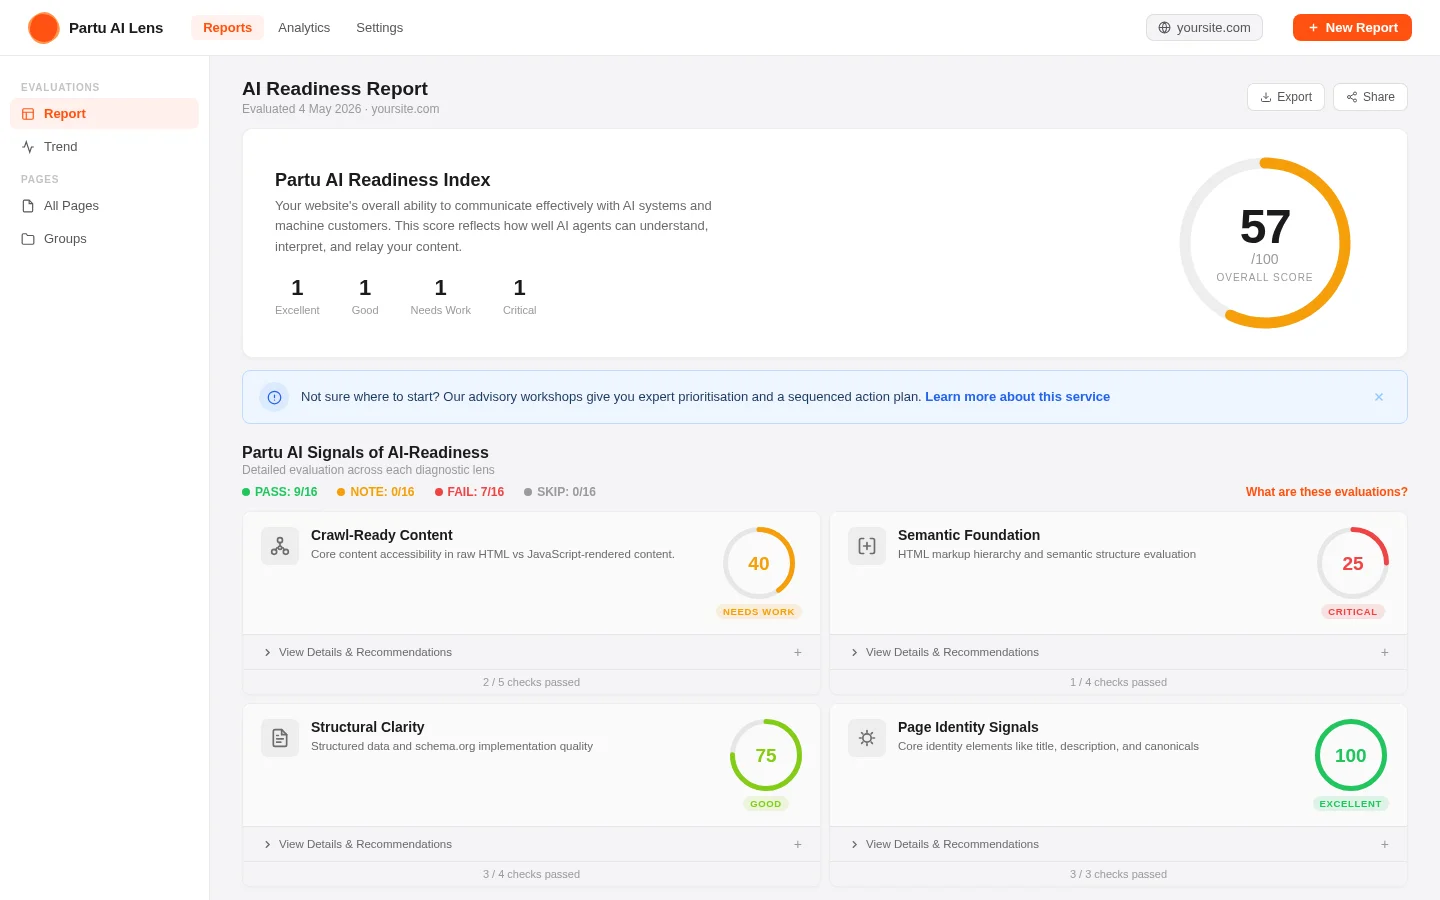Click the Crawl-Ready Content network icon

(x=280, y=546)
